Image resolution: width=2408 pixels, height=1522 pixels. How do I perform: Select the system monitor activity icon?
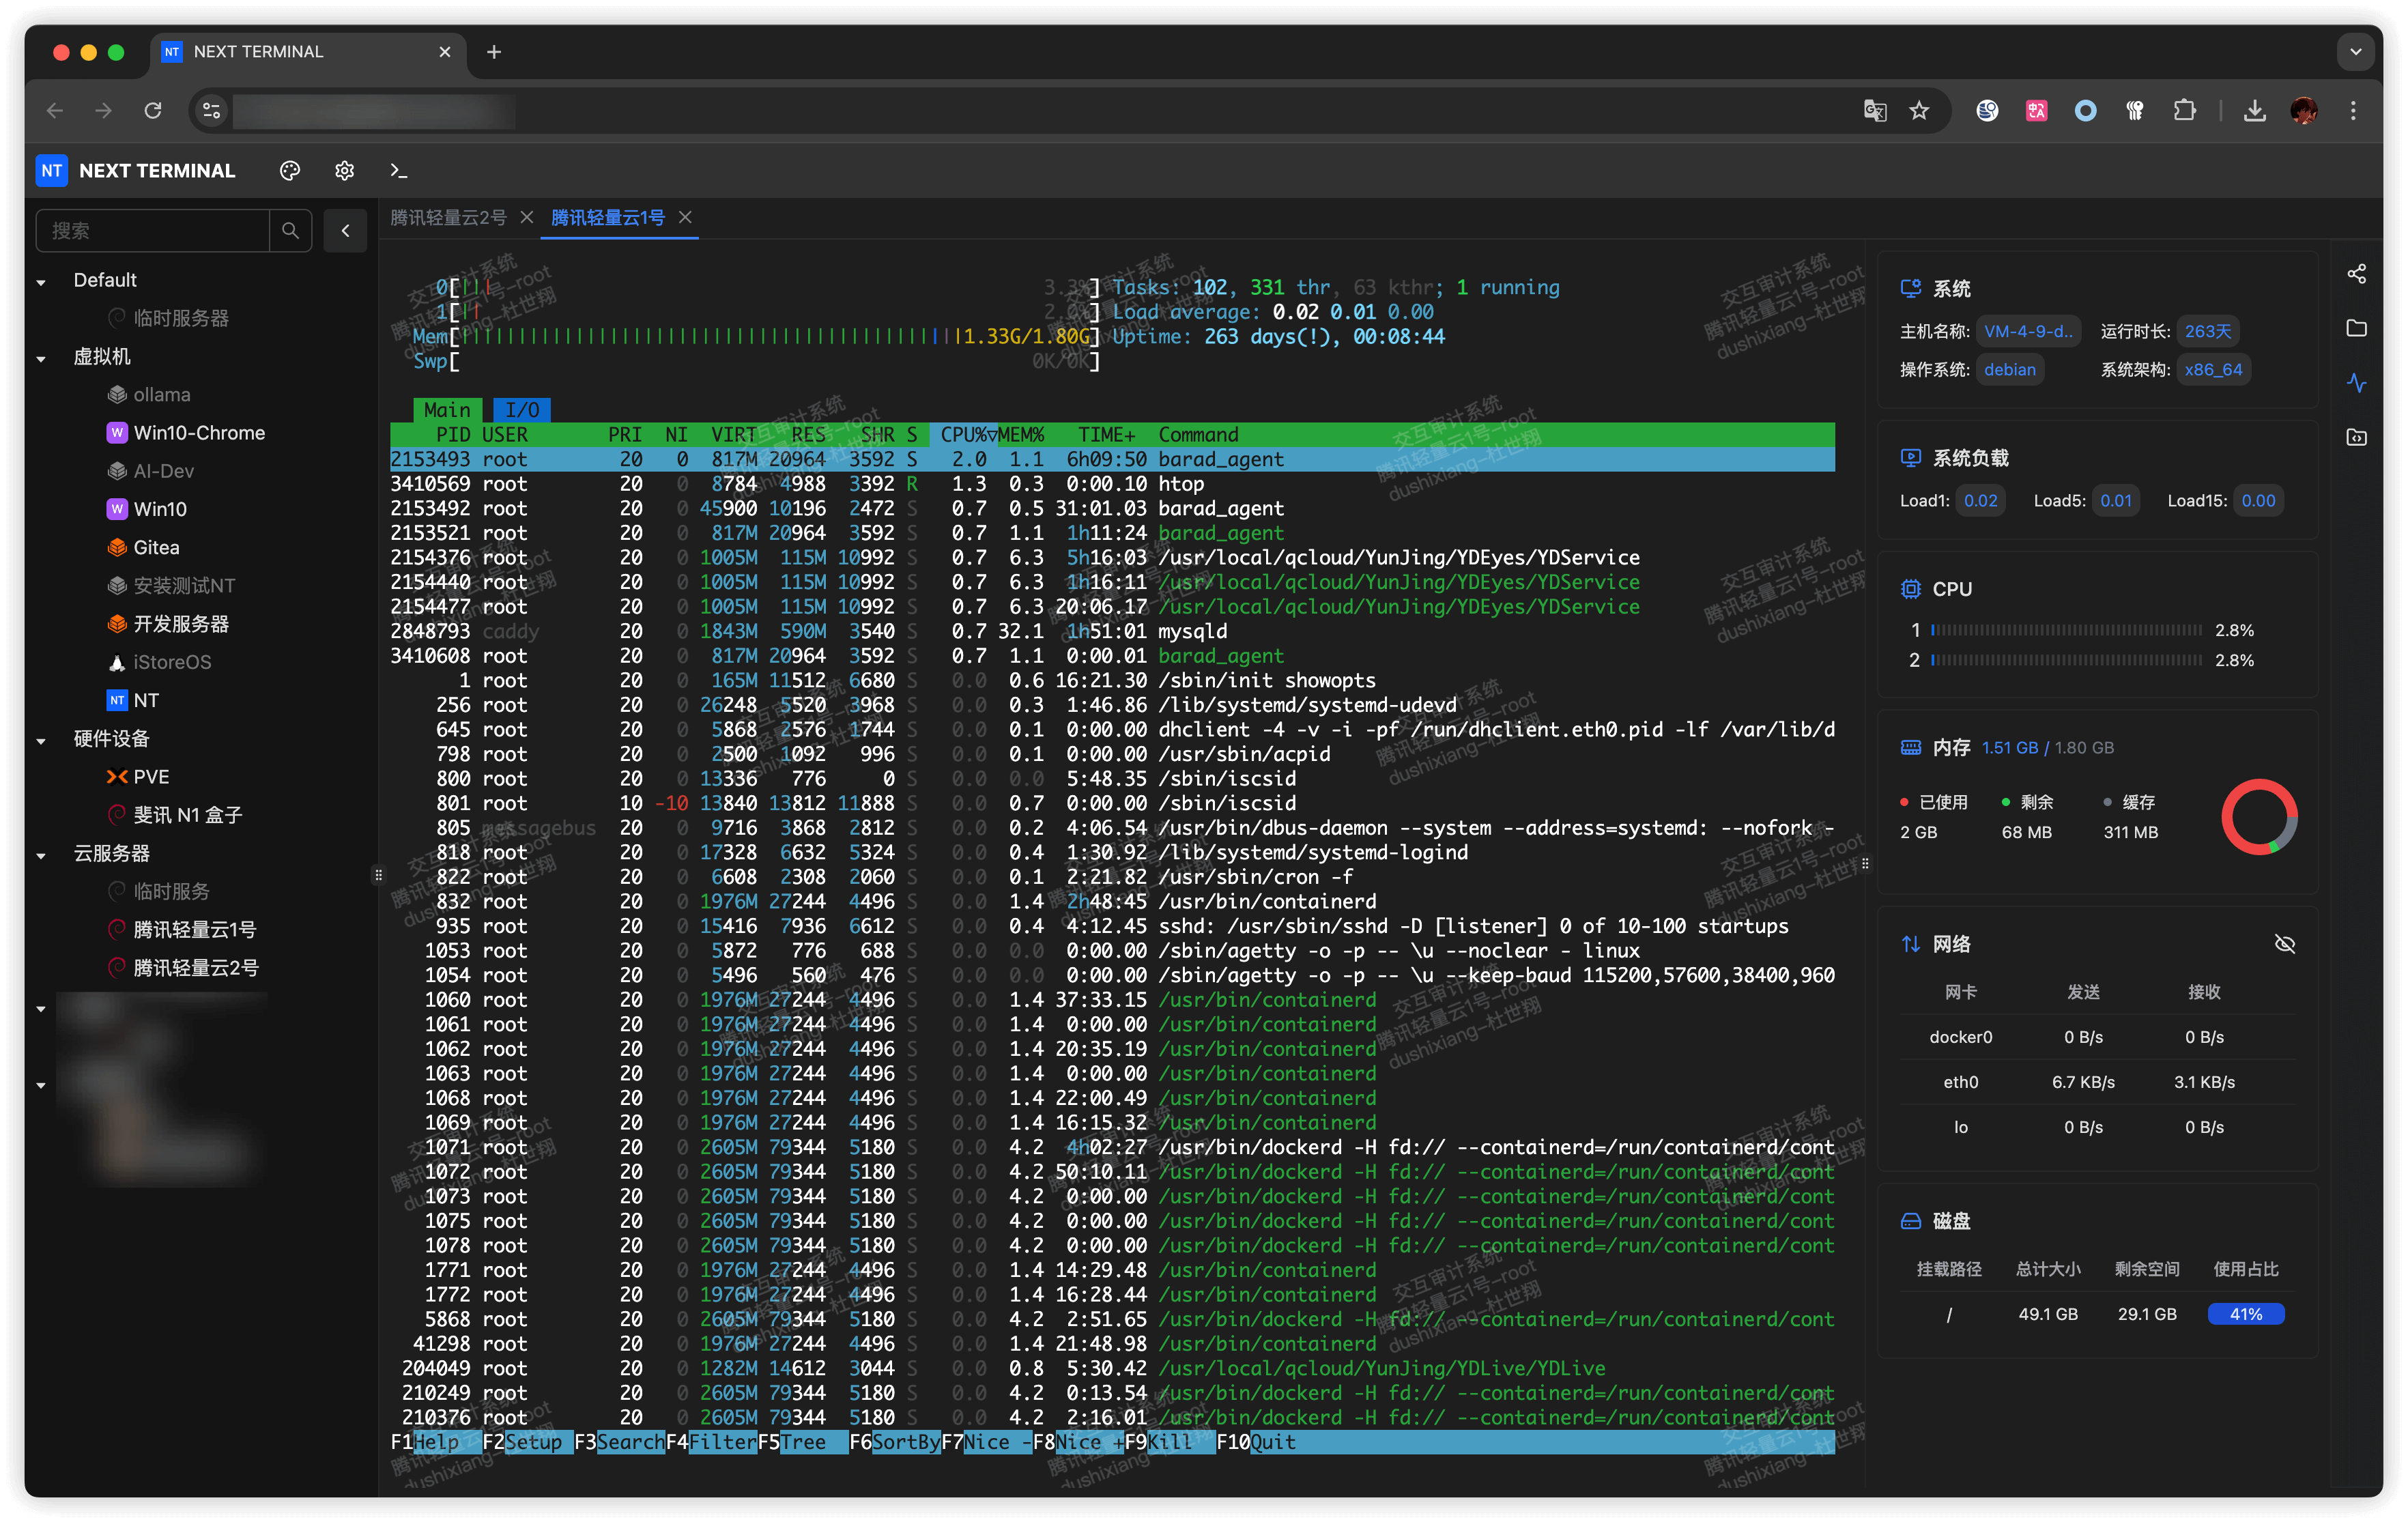click(x=2356, y=383)
